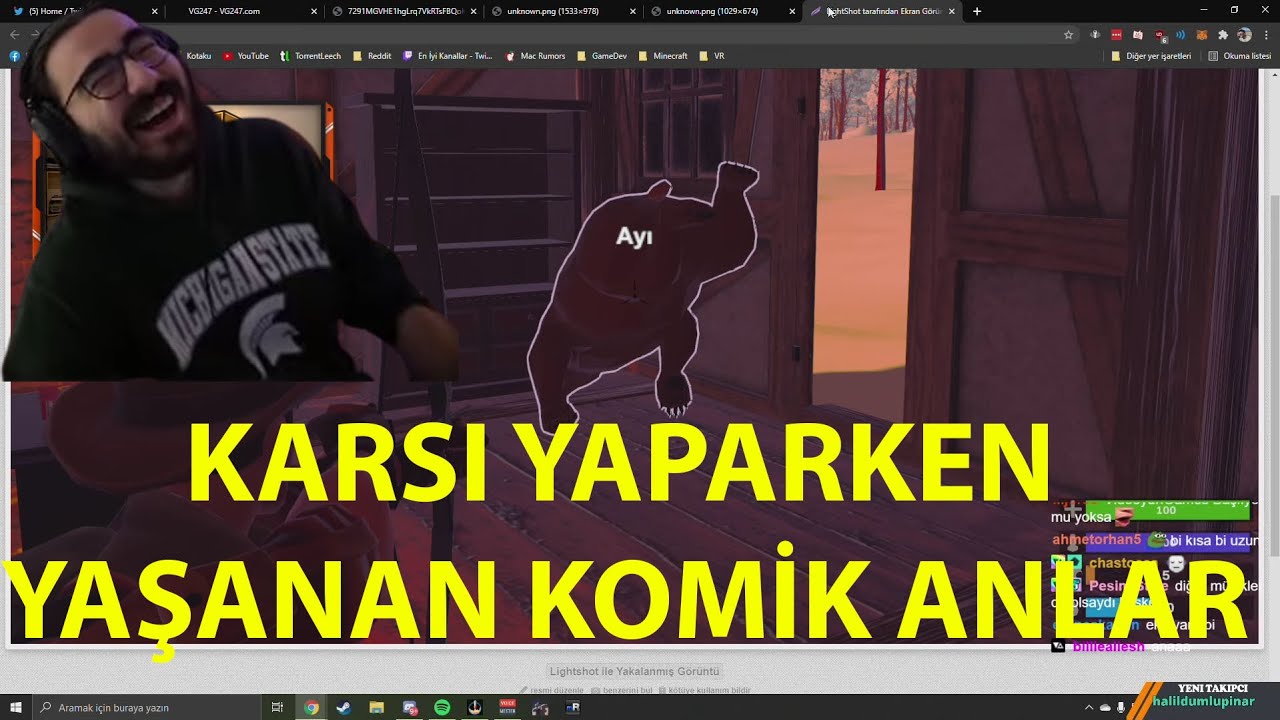Click the cloud OneDrive tray icon
This screenshot has height=720, width=1280.
coord(1105,707)
